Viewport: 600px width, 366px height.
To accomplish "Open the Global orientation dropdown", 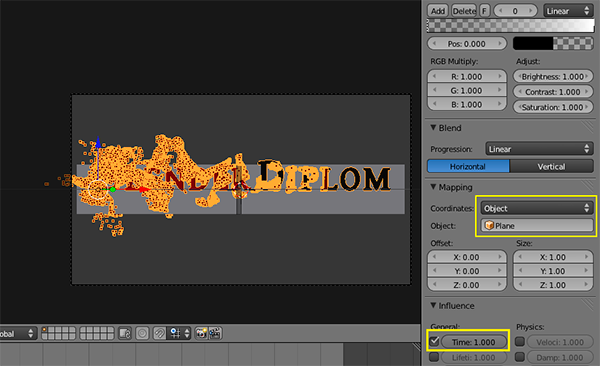I will (x=18, y=333).
